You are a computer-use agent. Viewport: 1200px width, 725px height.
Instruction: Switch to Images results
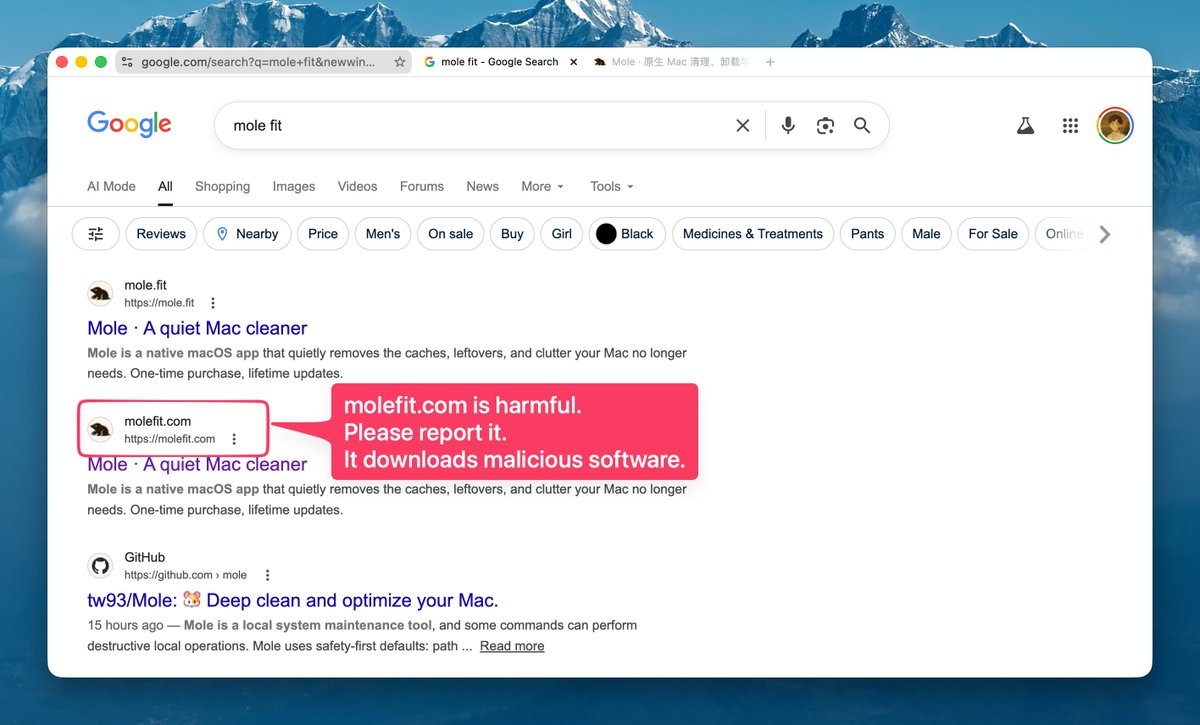point(294,186)
